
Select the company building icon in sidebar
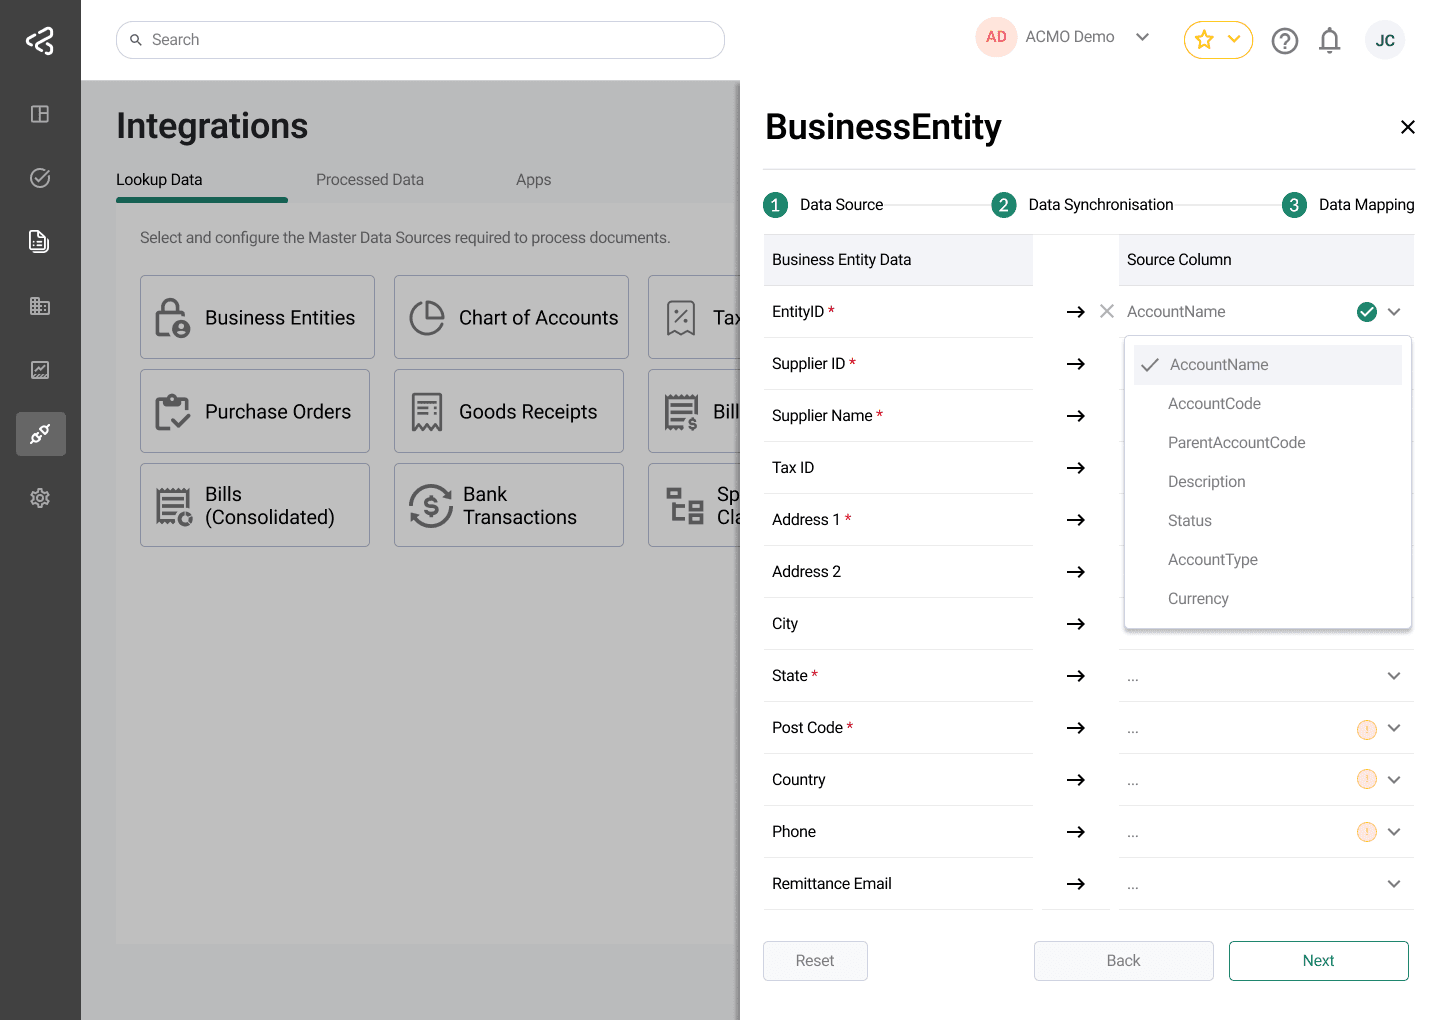tap(40, 306)
